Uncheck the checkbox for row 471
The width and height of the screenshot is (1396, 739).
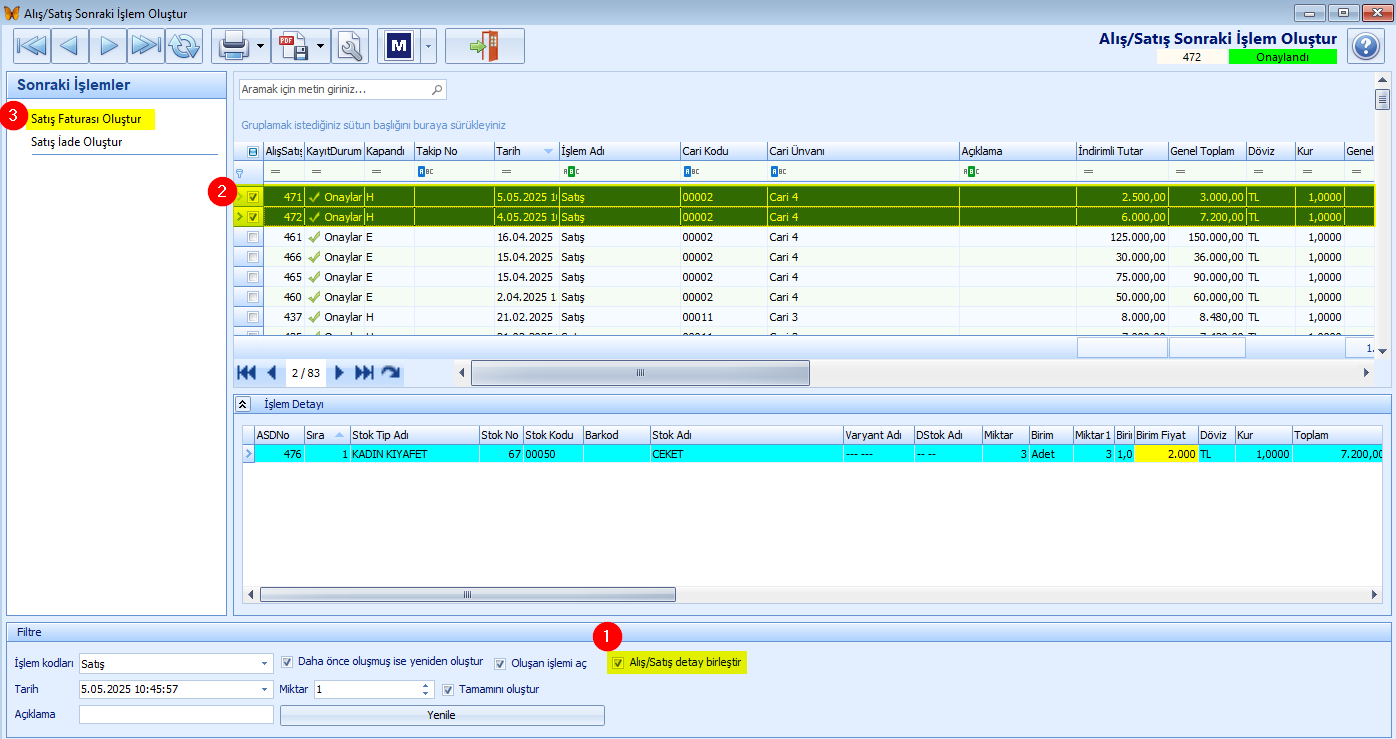[x=253, y=197]
